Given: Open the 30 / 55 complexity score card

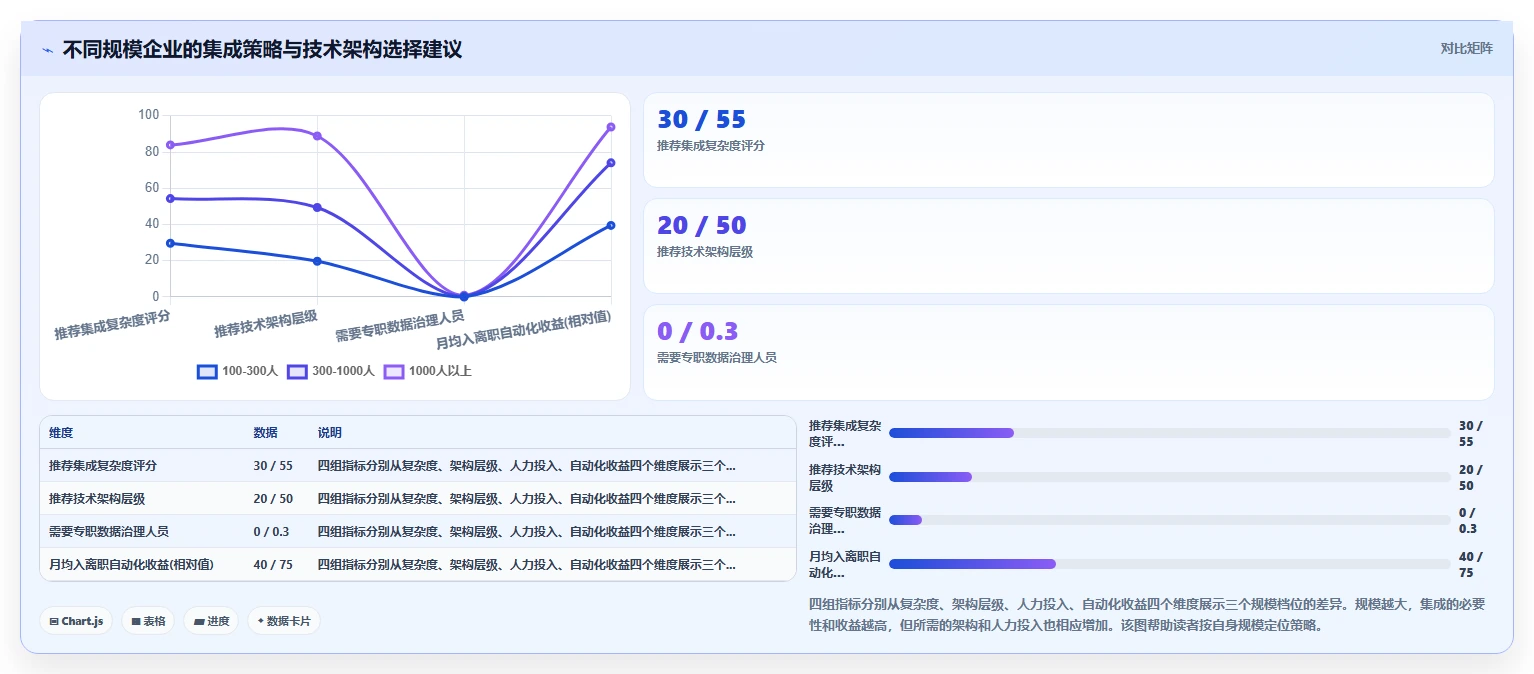Looking at the screenshot, I should coord(1068,140).
